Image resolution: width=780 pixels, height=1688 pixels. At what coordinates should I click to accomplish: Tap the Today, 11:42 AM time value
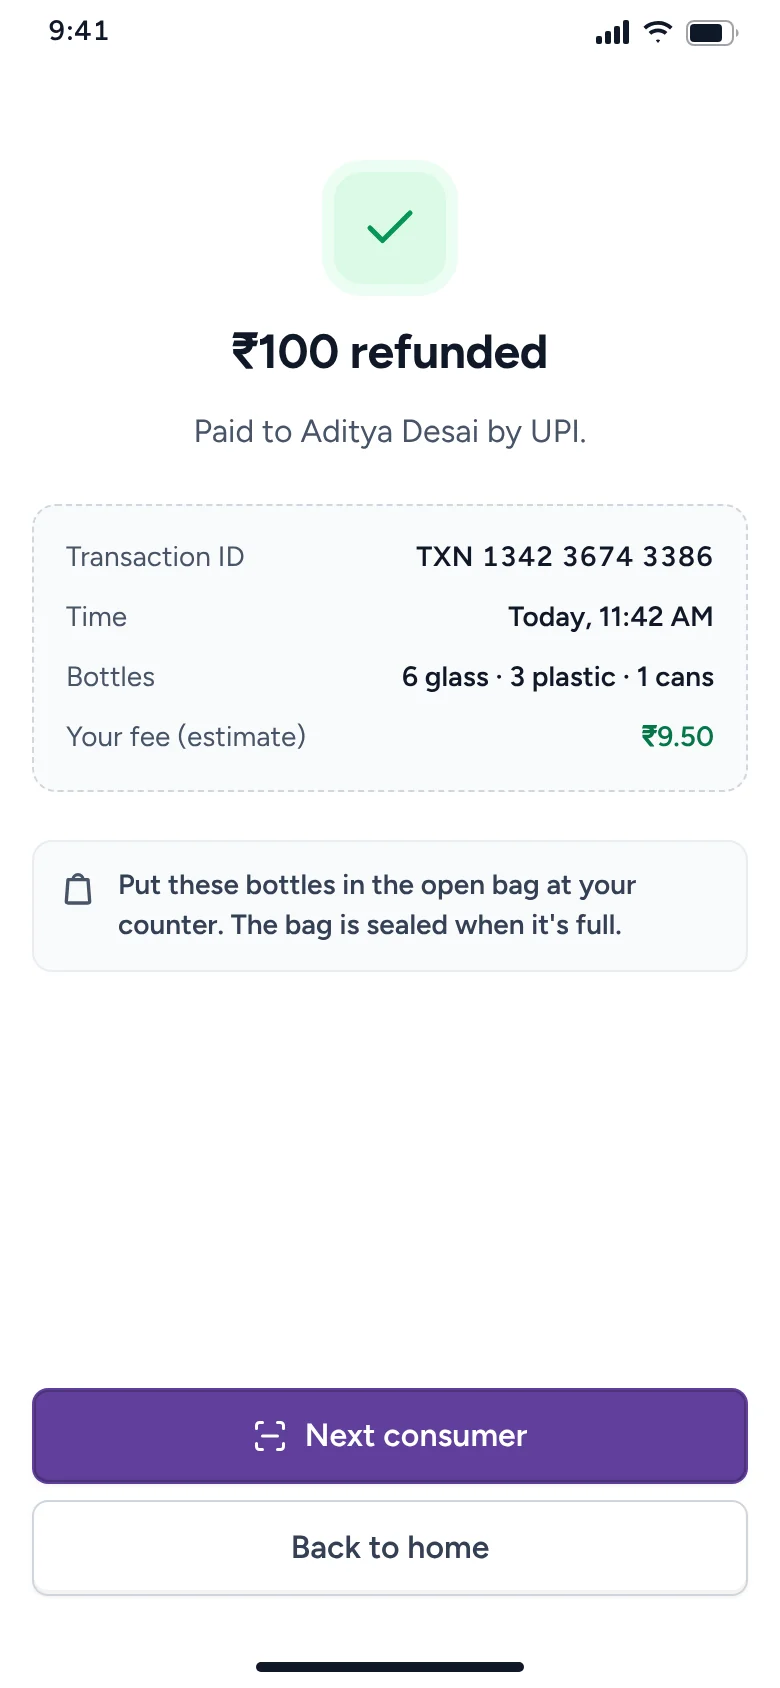(610, 617)
